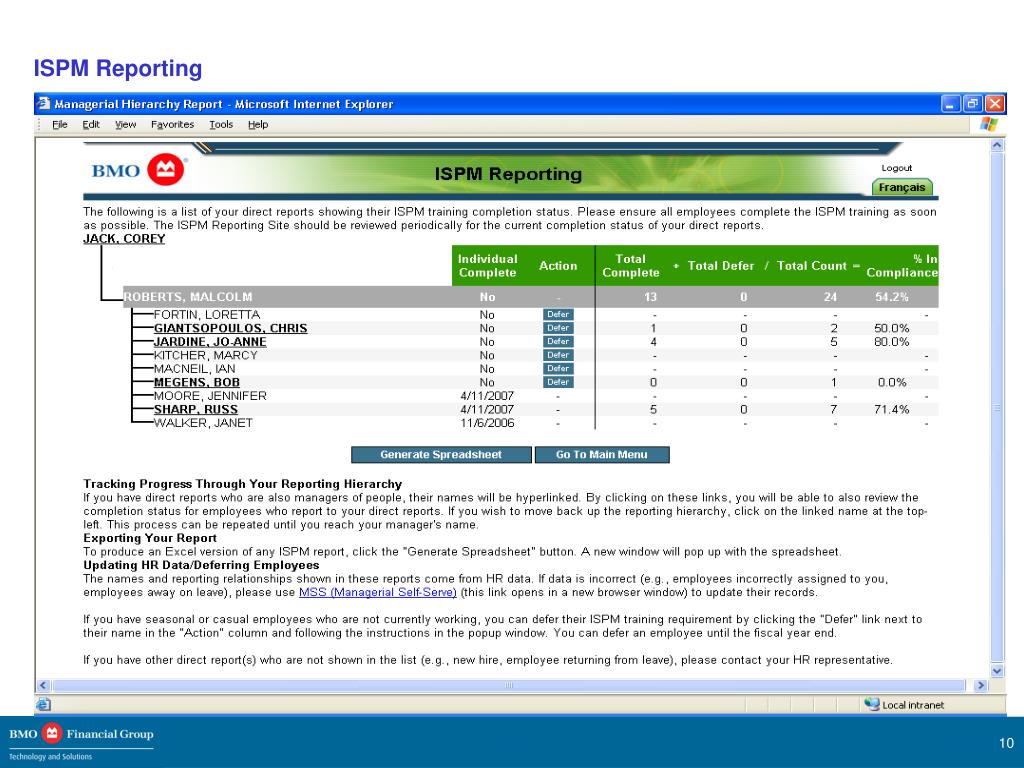The width and height of the screenshot is (1024, 768).
Task: Click the Action column header
Action: 558,266
